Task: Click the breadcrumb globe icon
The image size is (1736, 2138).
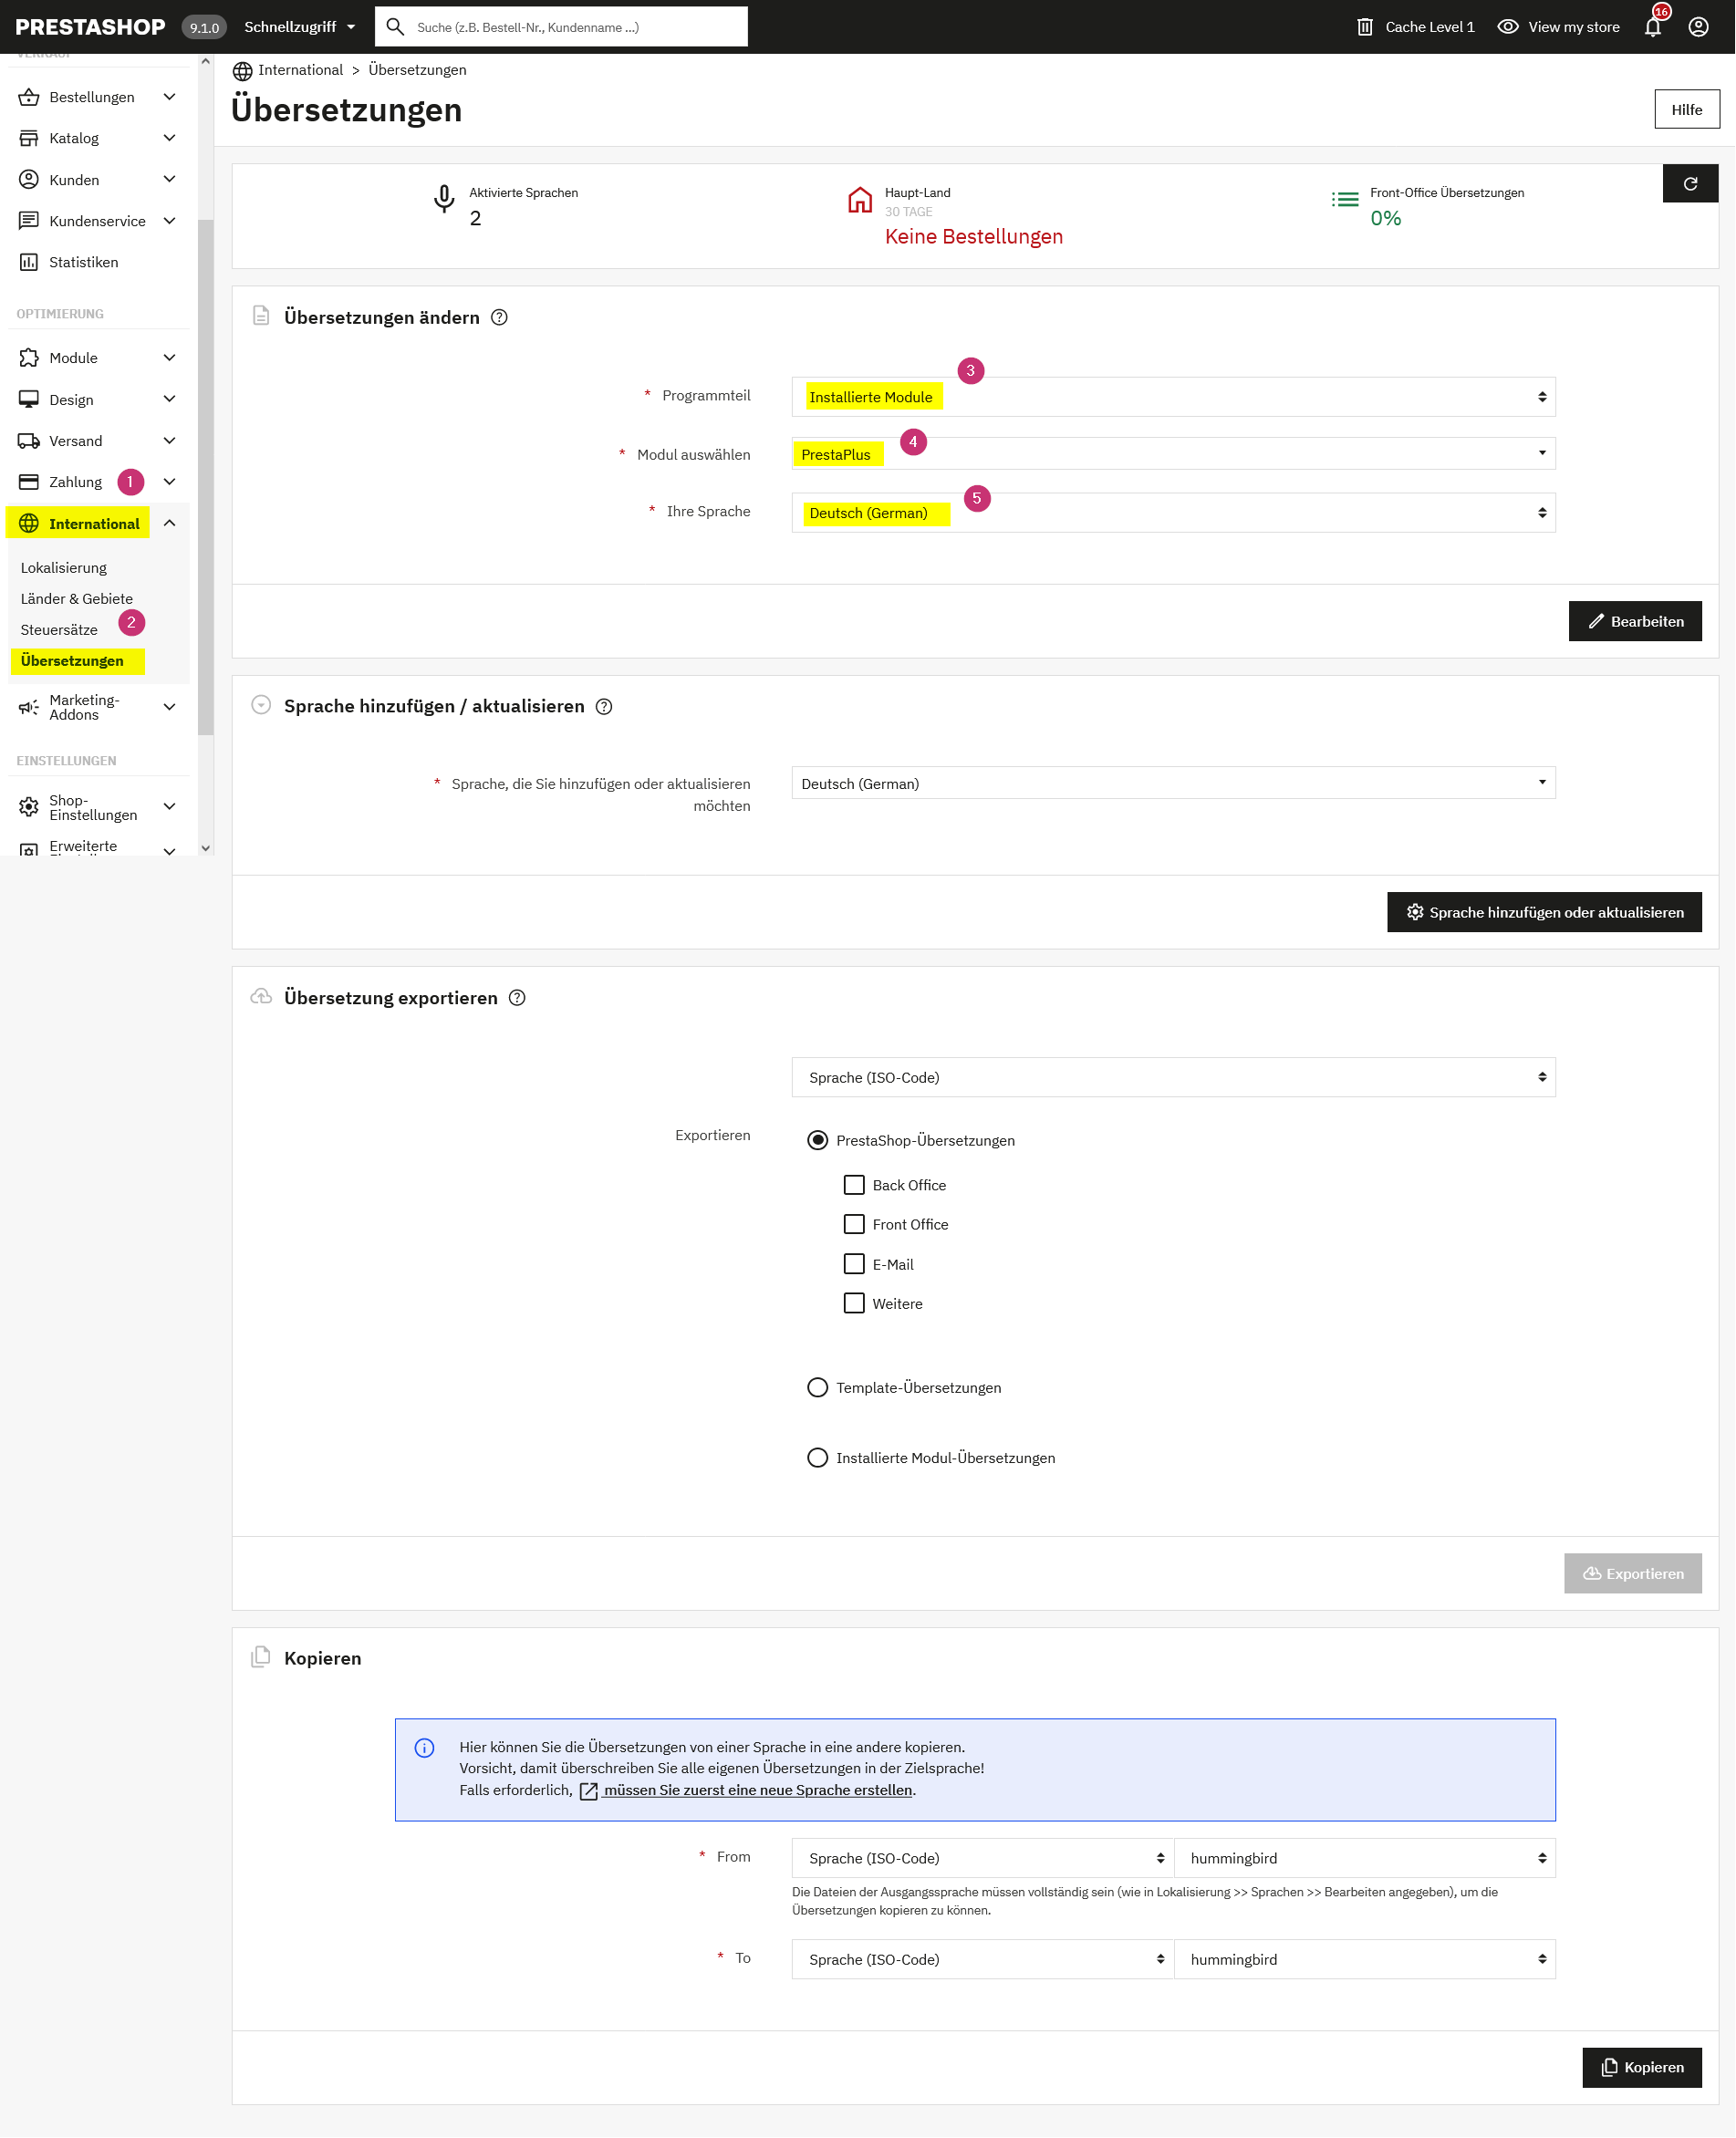Action: coord(242,71)
